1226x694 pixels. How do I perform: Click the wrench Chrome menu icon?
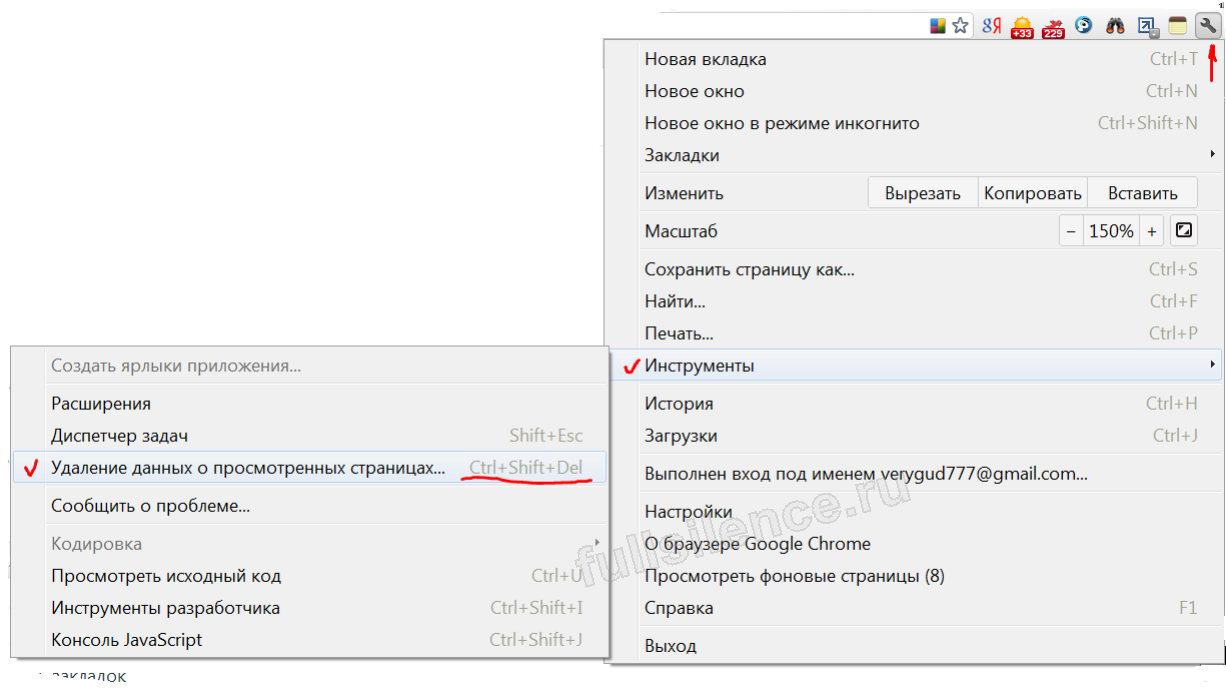click(x=1207, y=26)
